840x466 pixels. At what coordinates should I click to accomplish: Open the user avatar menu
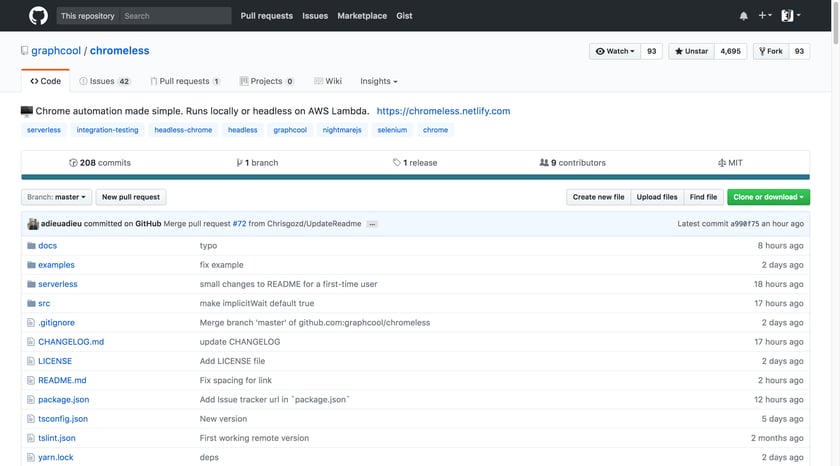point(791,16)
